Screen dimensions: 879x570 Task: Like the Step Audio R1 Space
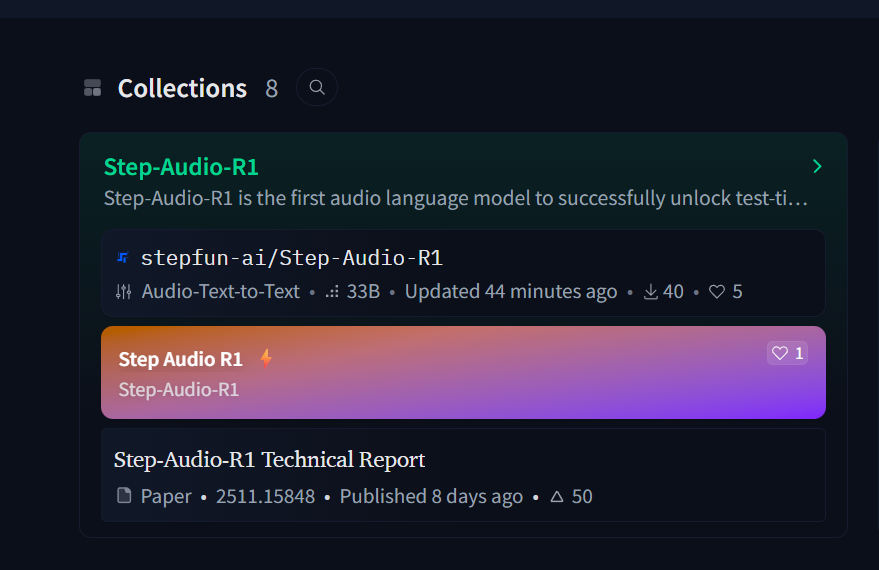pos(787,353)
